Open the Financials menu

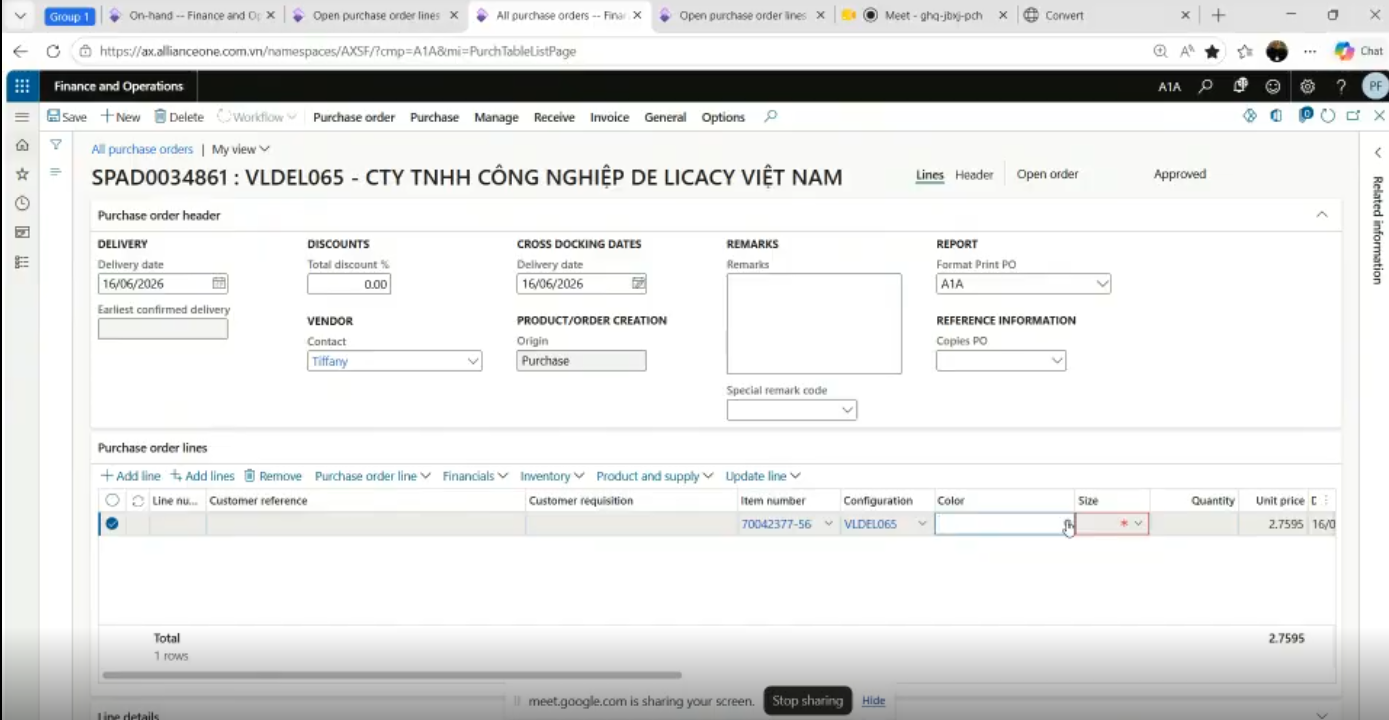click(475, 476)
